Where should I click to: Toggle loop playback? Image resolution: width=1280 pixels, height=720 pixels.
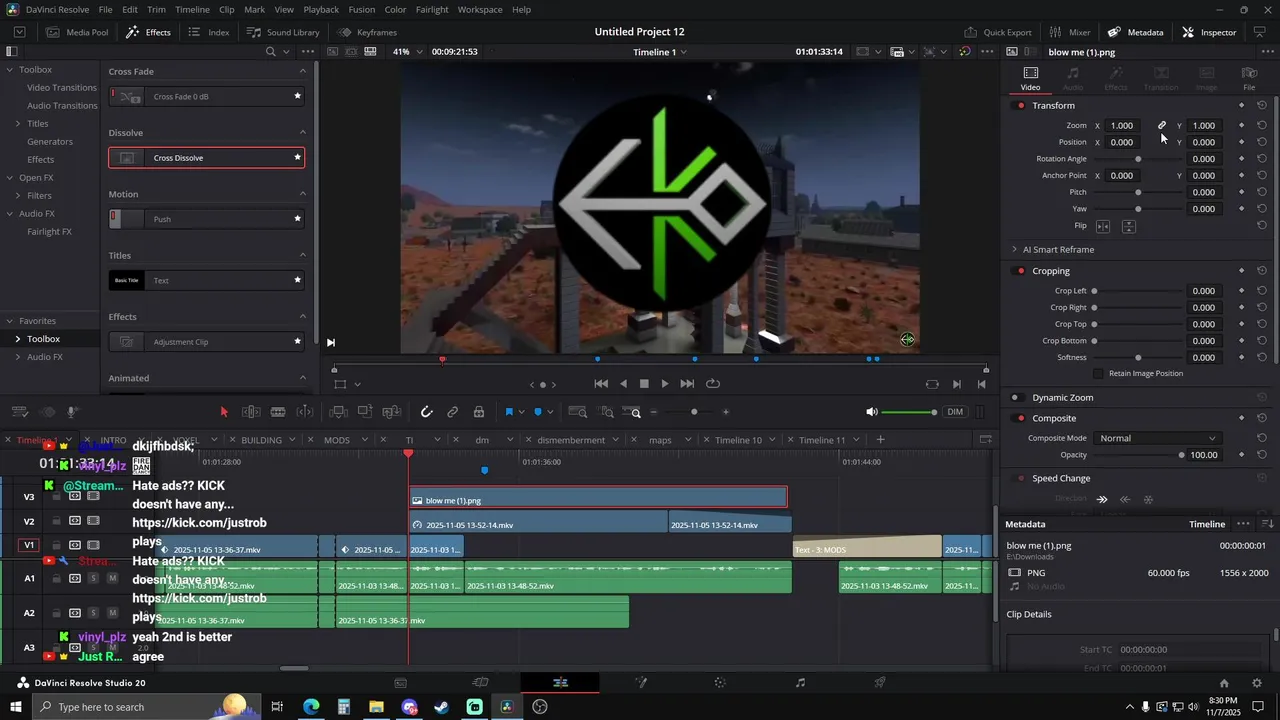[x=713, y=384]
